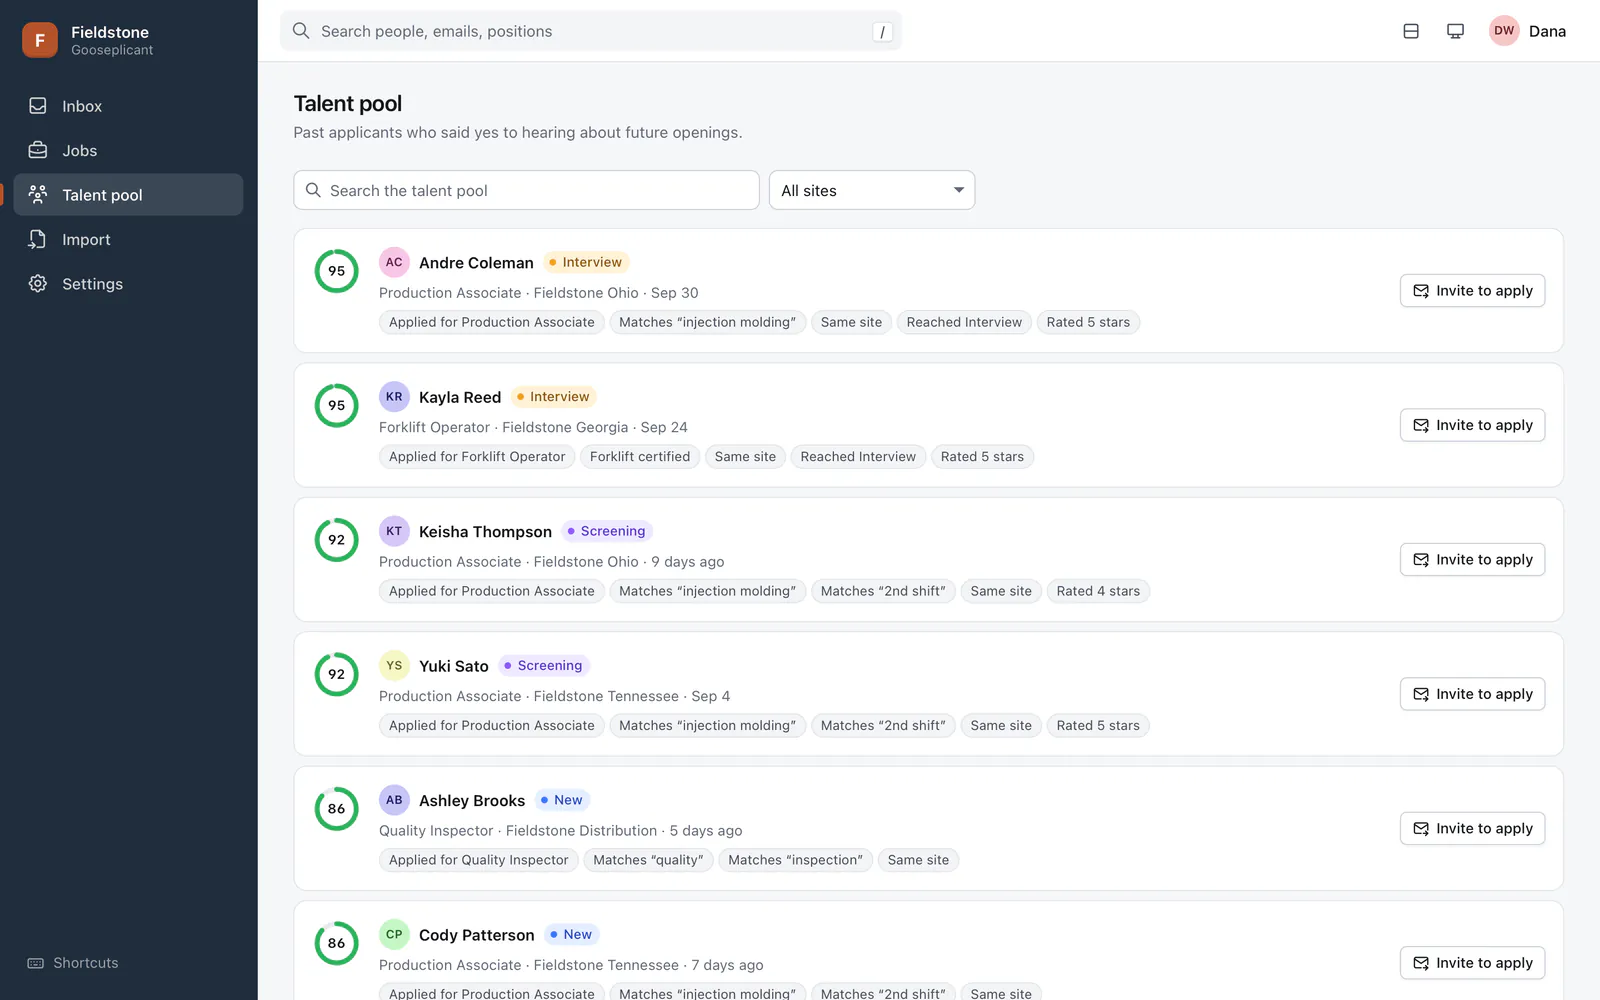Image resolution: width=1600 pixels, height=1000 pixels.
Task: Click Andre Coleman's 'Reached Interview' tag
Action: tap(964, 322)
